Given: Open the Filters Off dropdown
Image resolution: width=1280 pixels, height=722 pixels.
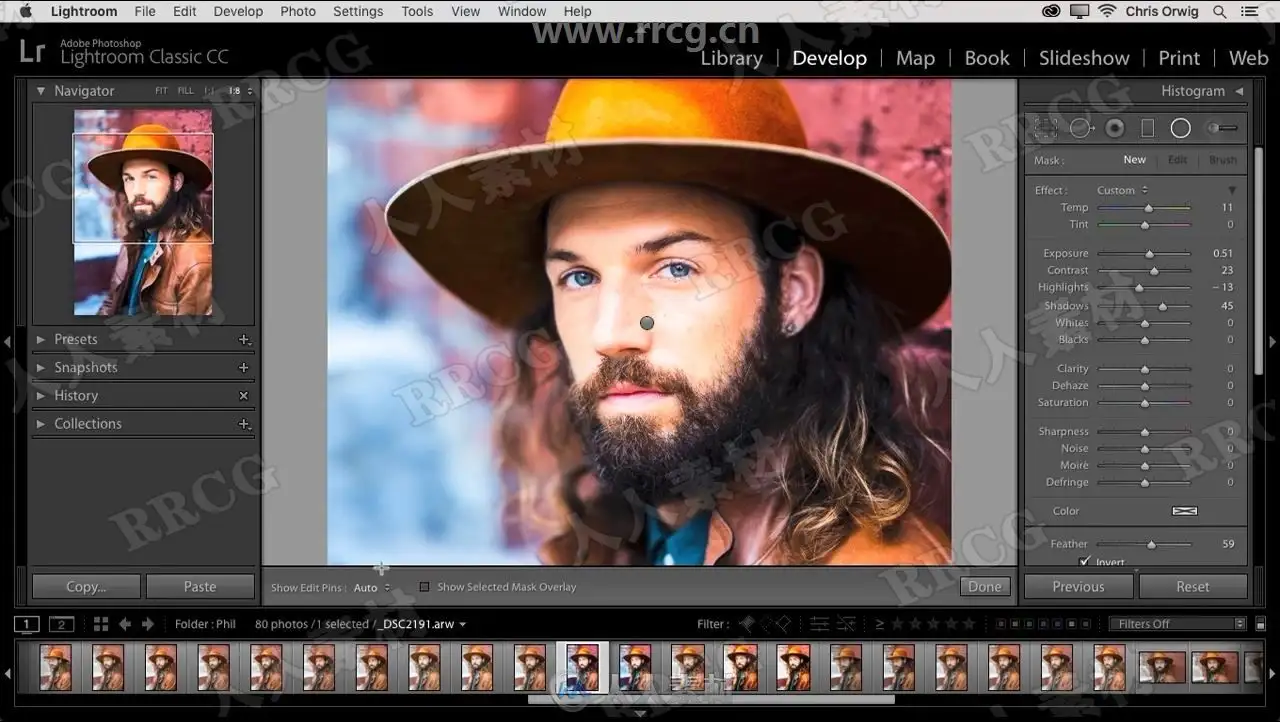Looking at the screenshot, I should click(1178, 624).
